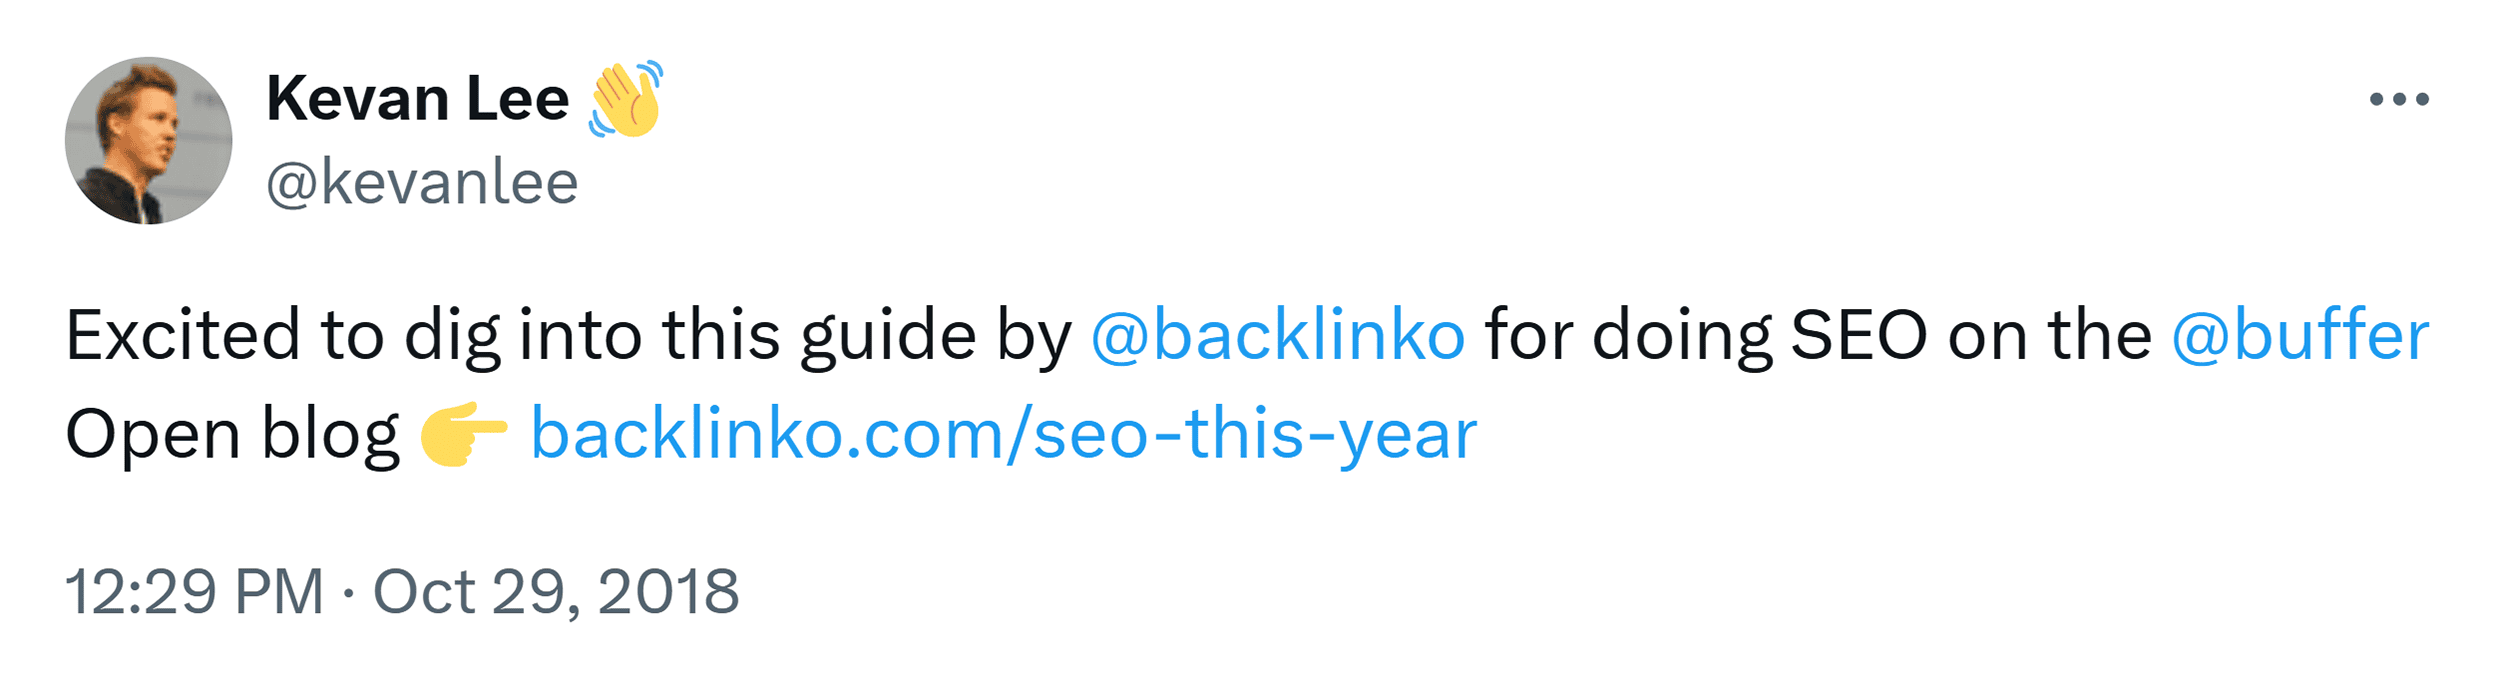The height and width of the screenshot is (700, 2500).
Task: Click the dot separator between time and date
Action: [348, 593]
